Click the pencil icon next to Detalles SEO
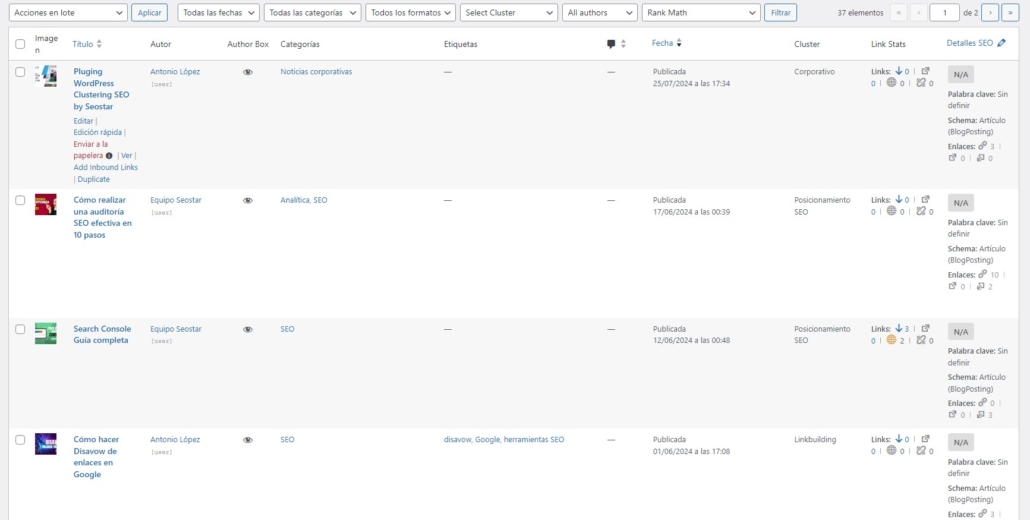 [x=1002, y=43]
